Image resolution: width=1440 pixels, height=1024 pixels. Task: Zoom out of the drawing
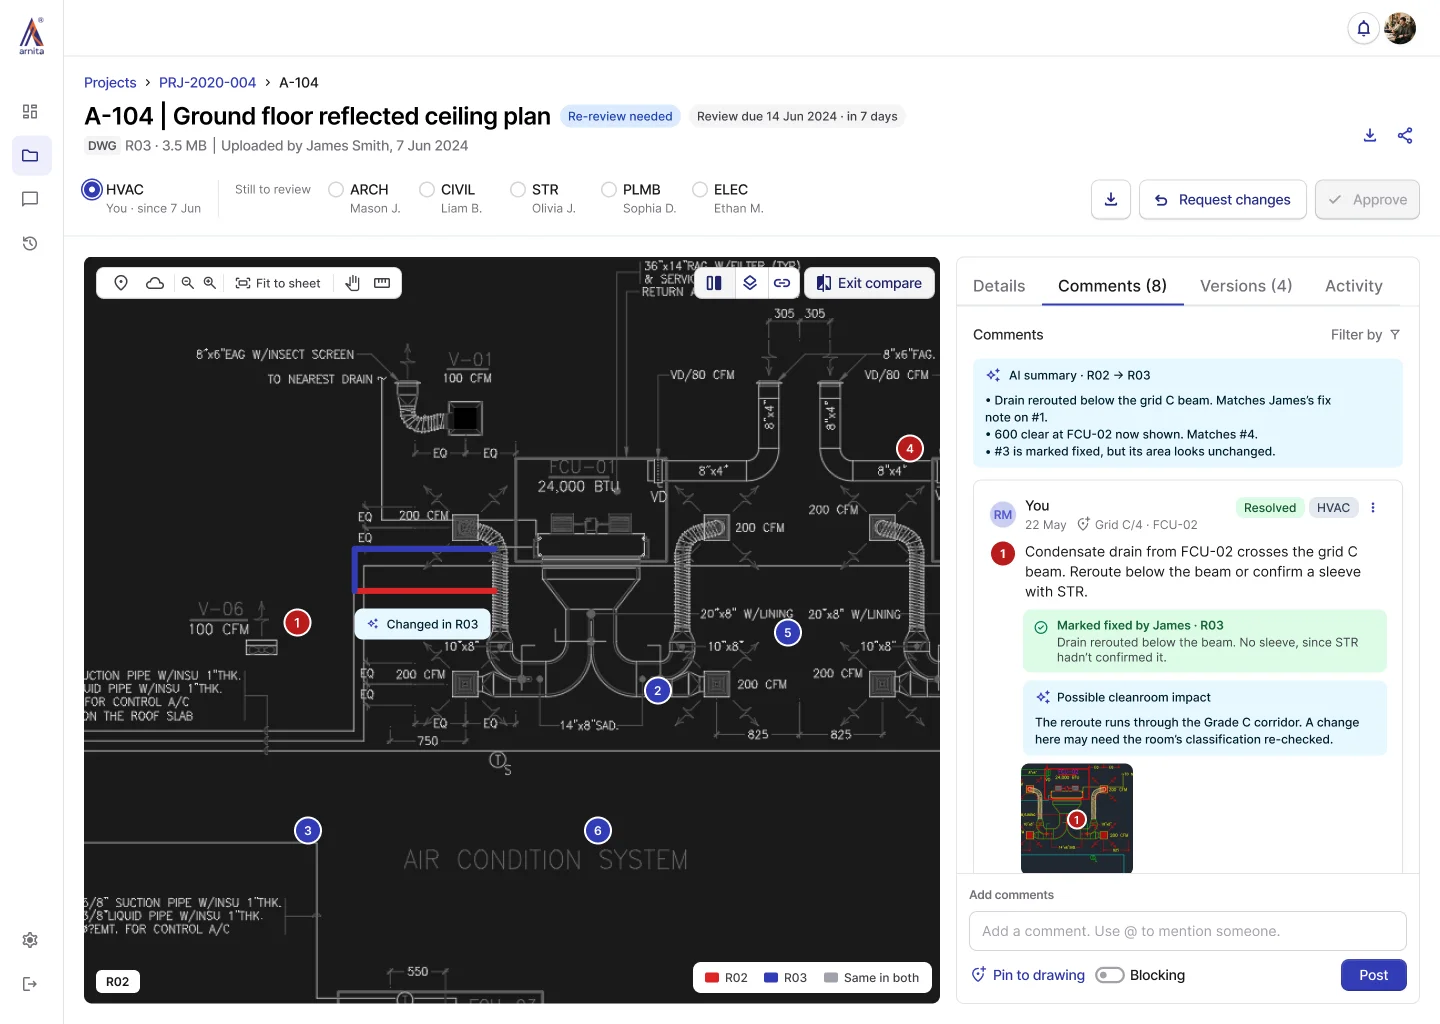187,283
